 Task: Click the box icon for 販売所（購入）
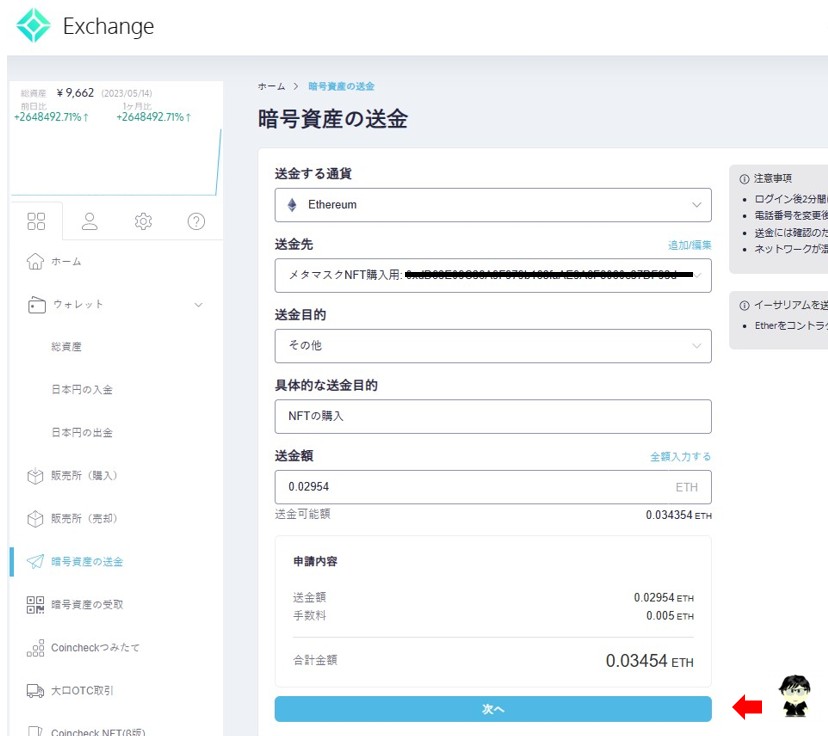click(35, 476)
